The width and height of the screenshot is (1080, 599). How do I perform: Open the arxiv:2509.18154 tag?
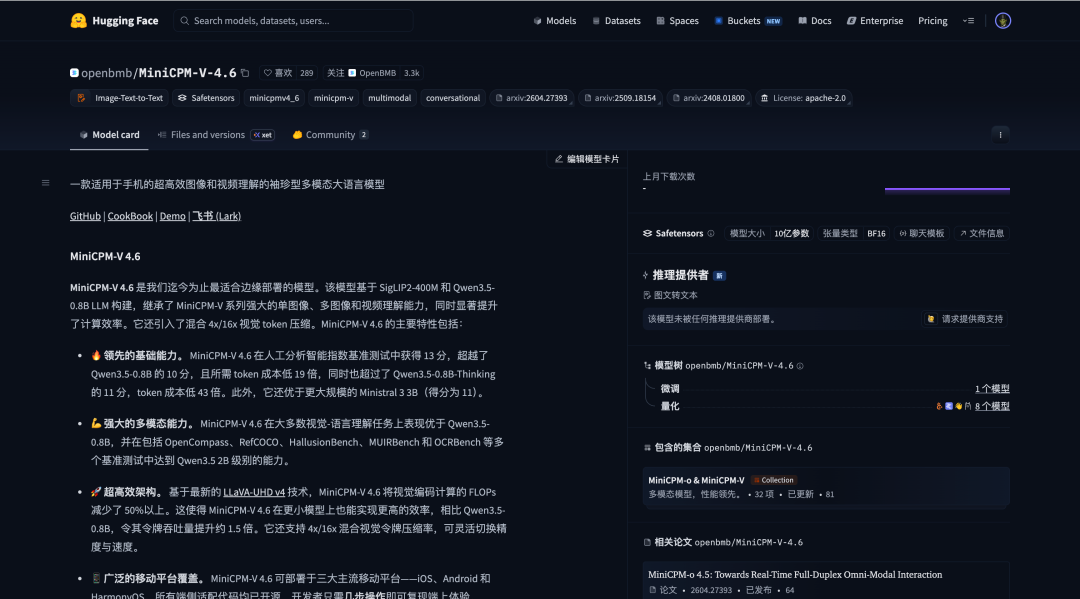click(620, 98)
